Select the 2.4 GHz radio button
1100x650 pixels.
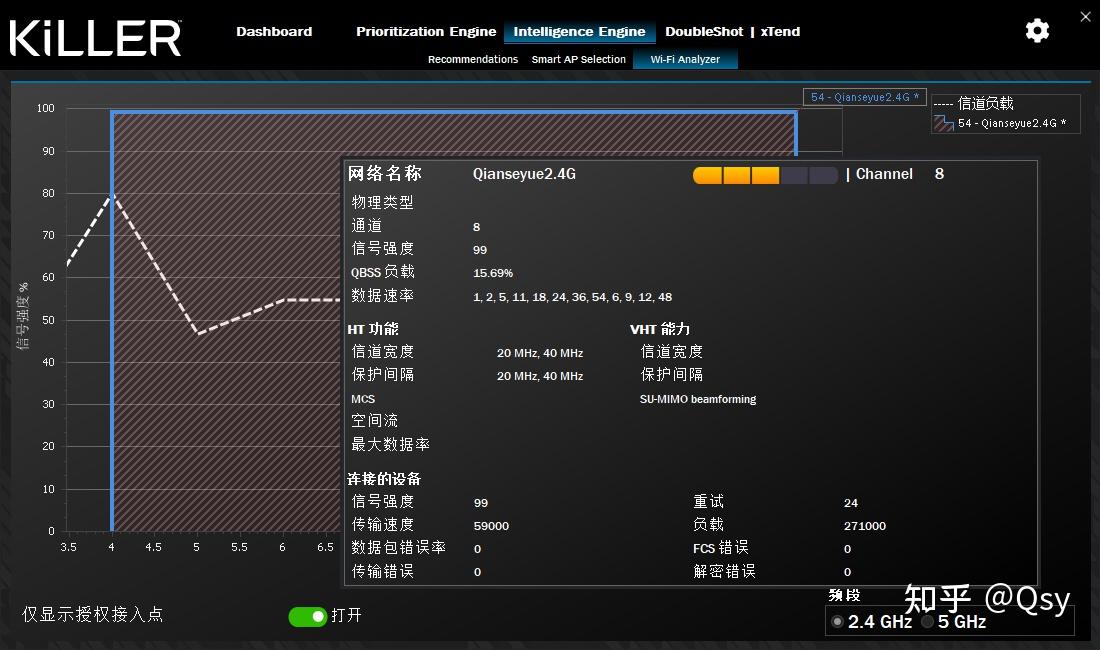tap(837, 621)
